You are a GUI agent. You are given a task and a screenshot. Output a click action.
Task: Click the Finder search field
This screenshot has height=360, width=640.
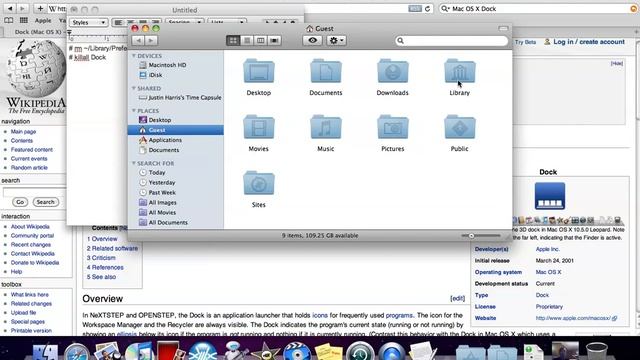coord(451,40)
